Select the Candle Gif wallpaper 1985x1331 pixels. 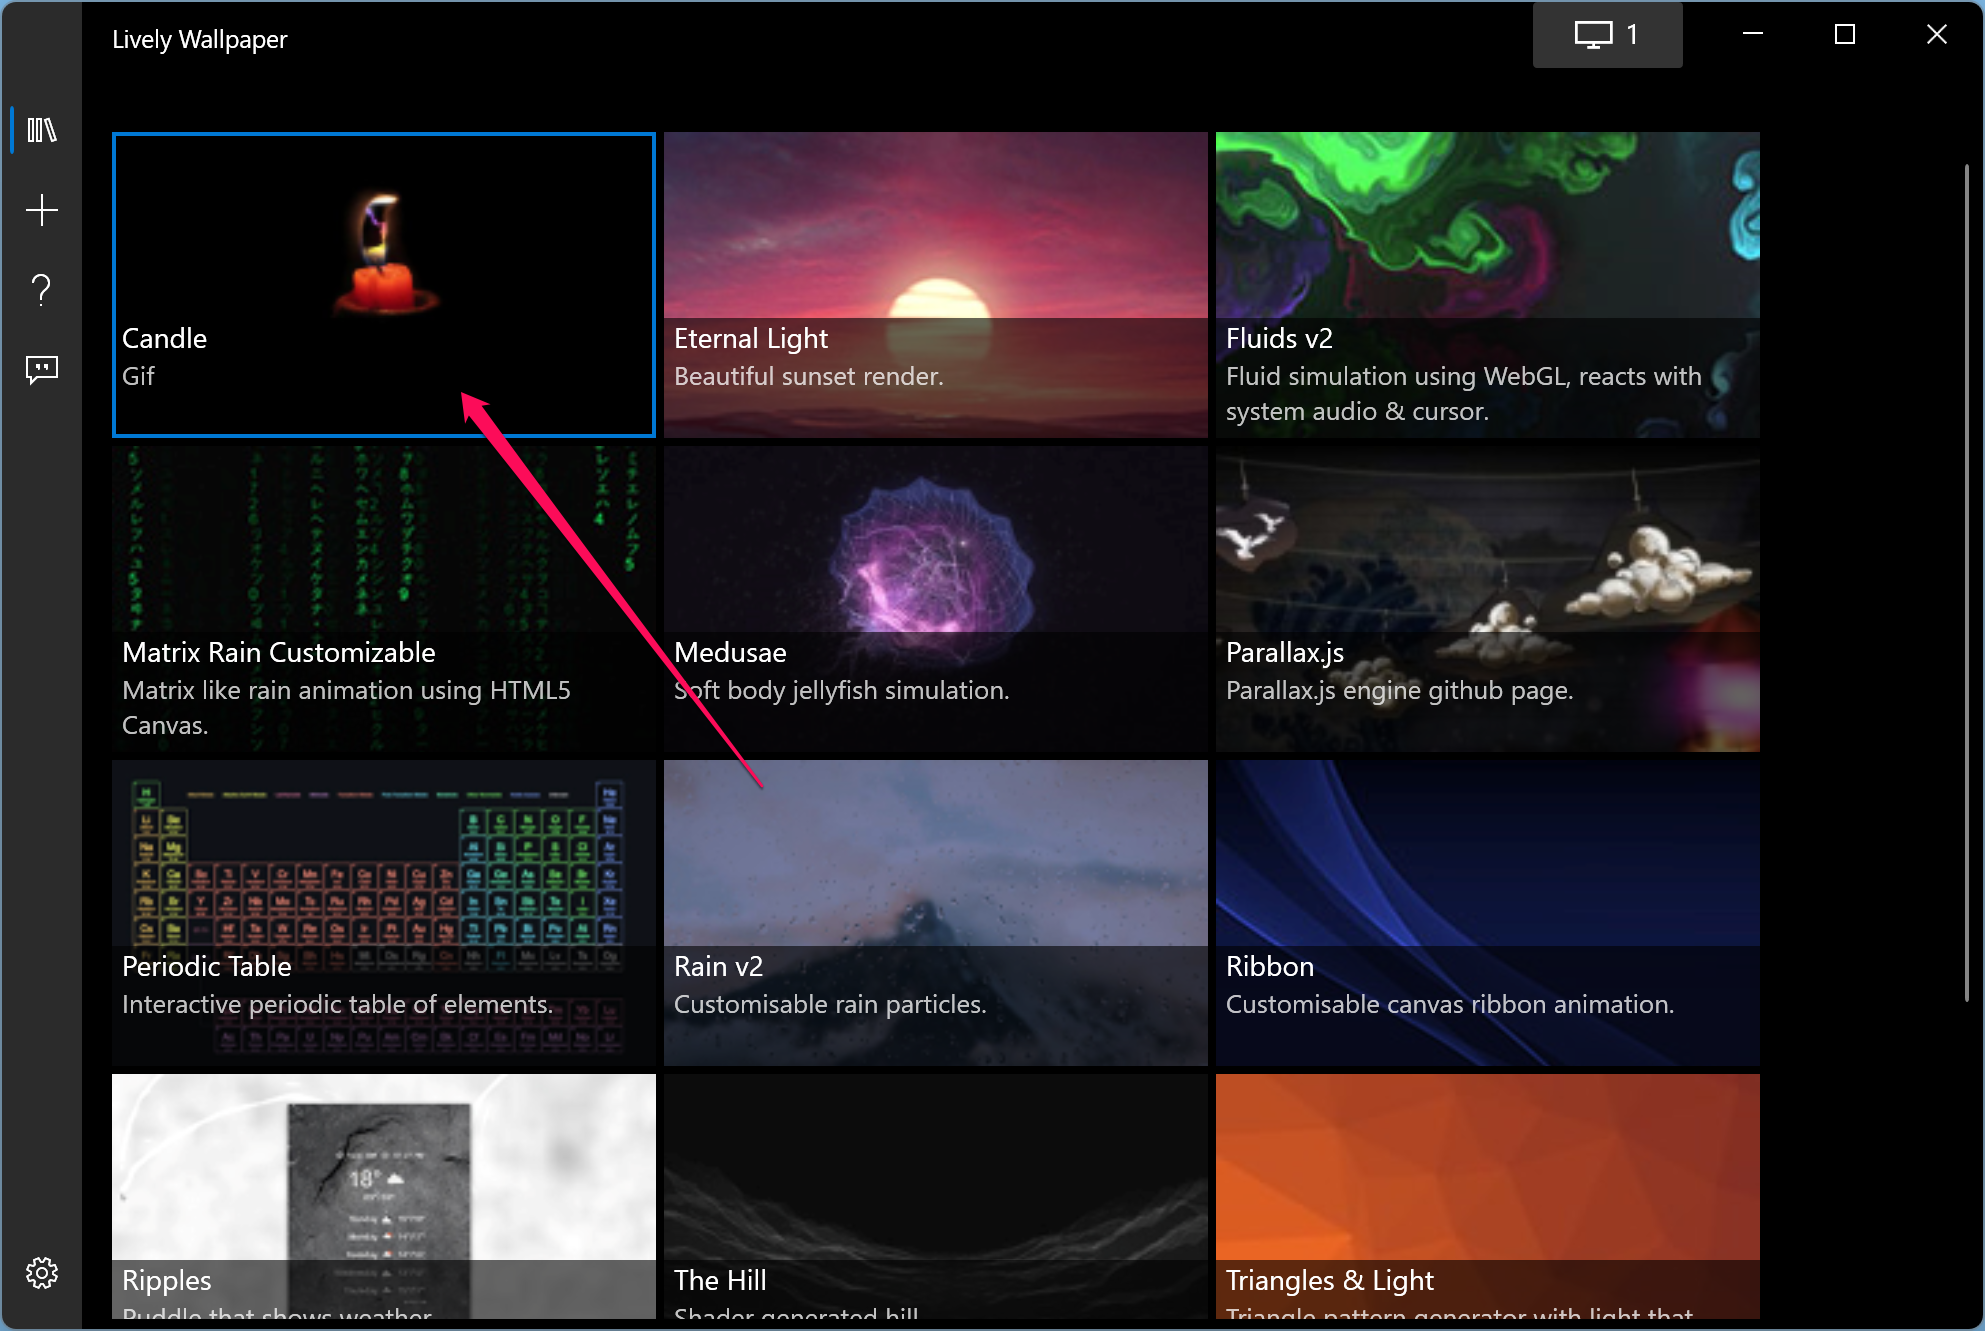pyautogui.click(x=384, y=285)
